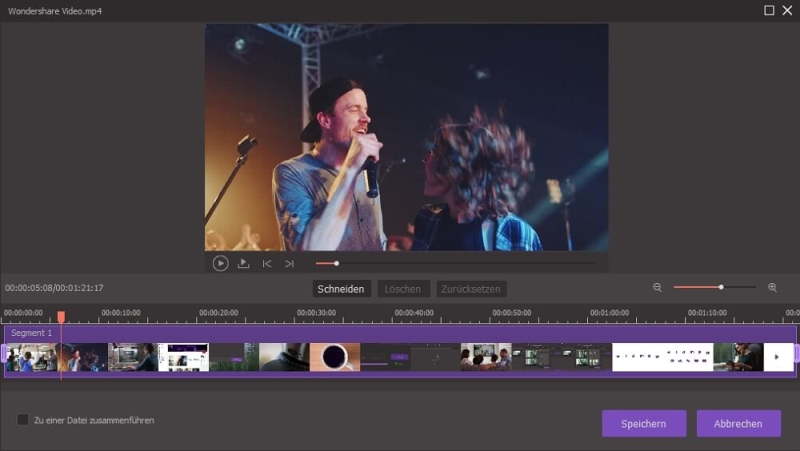Click the export frame icon beside play
The image size is (800, 451).
tap(243, 264)
